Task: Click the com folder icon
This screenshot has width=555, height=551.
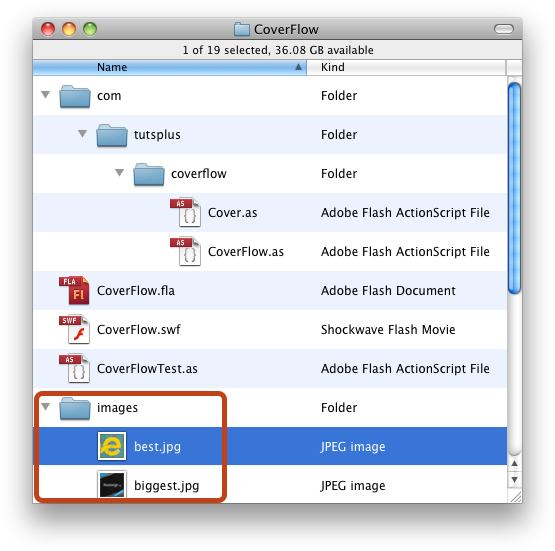Action: [x=74, y=96]
